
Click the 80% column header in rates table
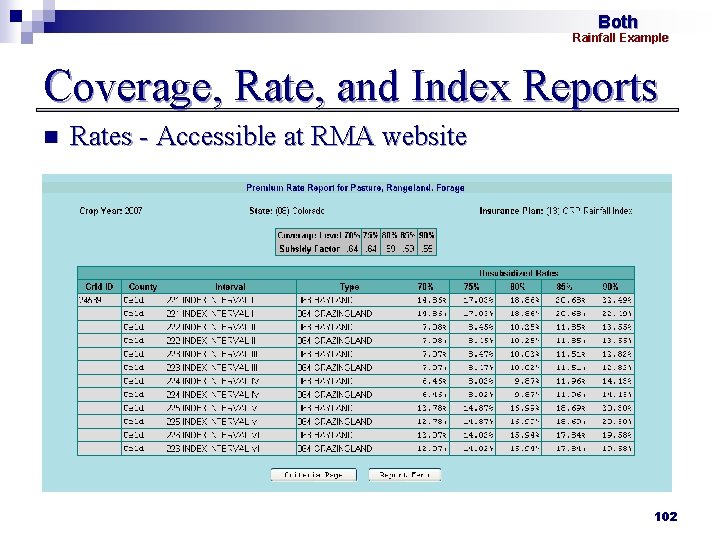coord(518,287)
